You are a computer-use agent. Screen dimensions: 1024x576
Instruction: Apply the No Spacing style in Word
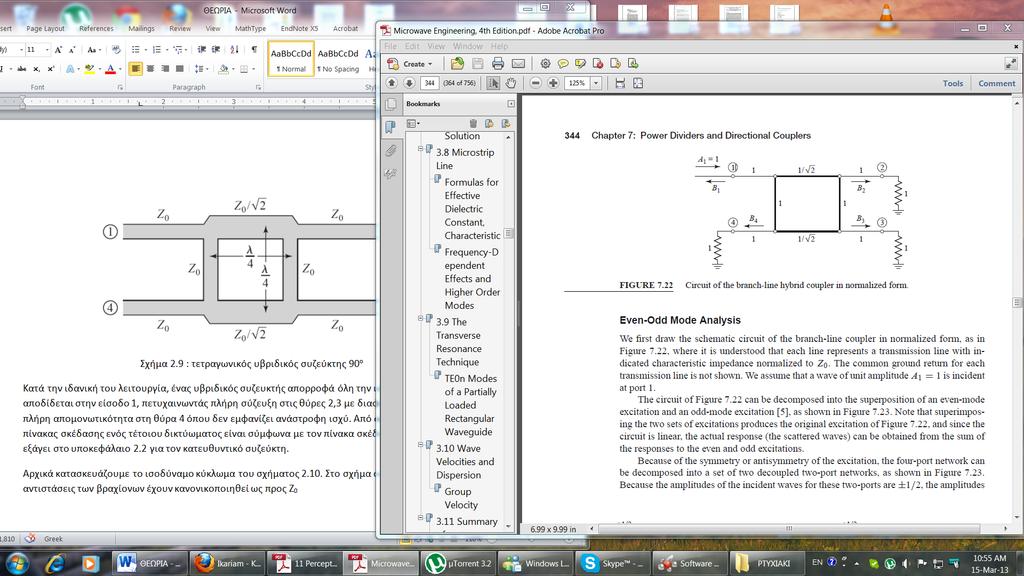point(338,59)
